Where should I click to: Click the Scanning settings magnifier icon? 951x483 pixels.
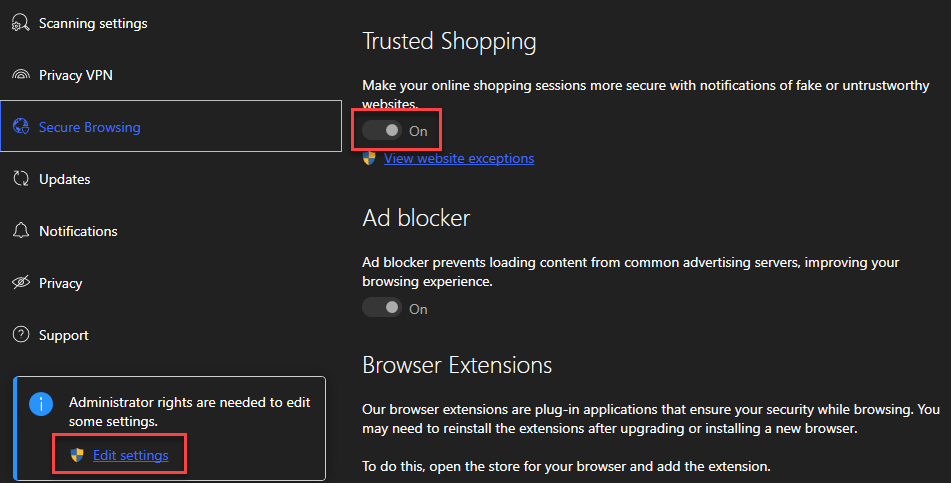click(x=20, y=23)
